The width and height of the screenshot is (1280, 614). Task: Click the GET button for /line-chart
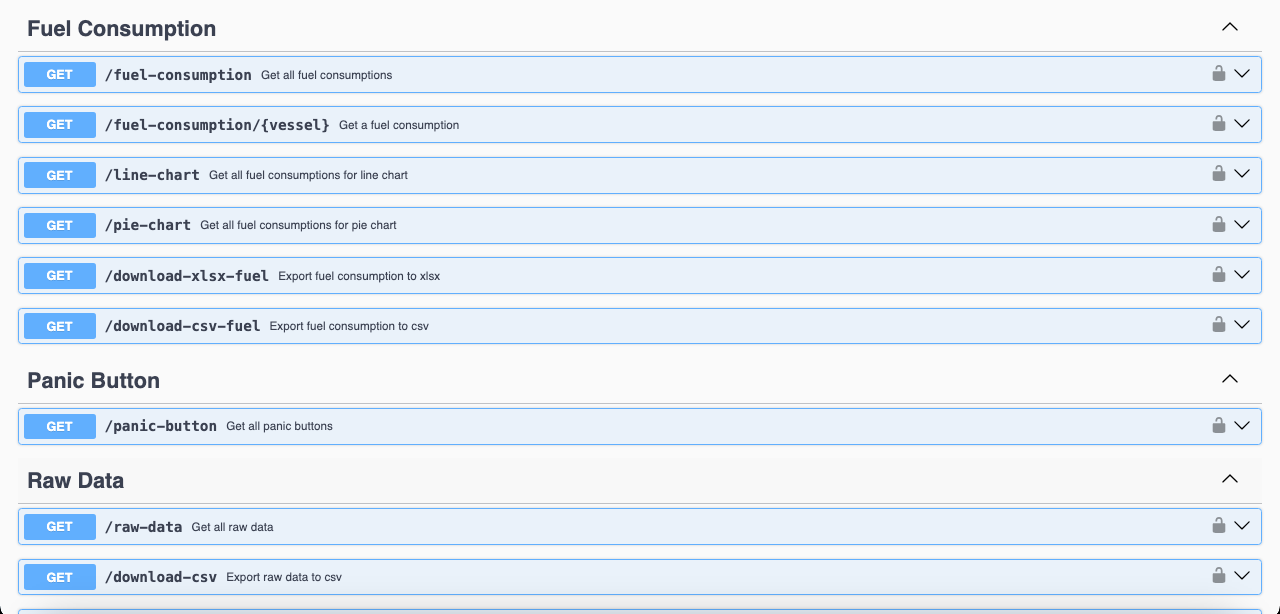(60, 175)
